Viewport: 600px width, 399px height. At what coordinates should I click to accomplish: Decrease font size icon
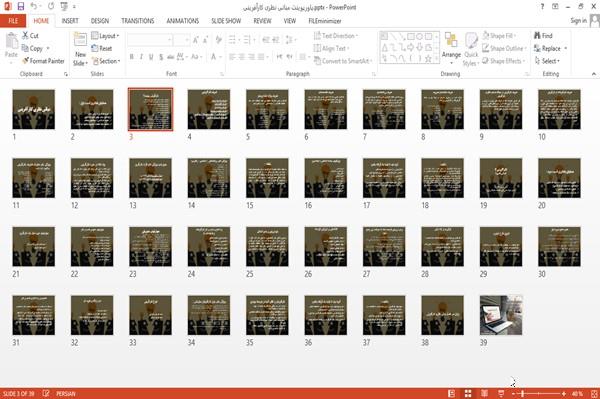pyautogui.click(x=206, y=40)
